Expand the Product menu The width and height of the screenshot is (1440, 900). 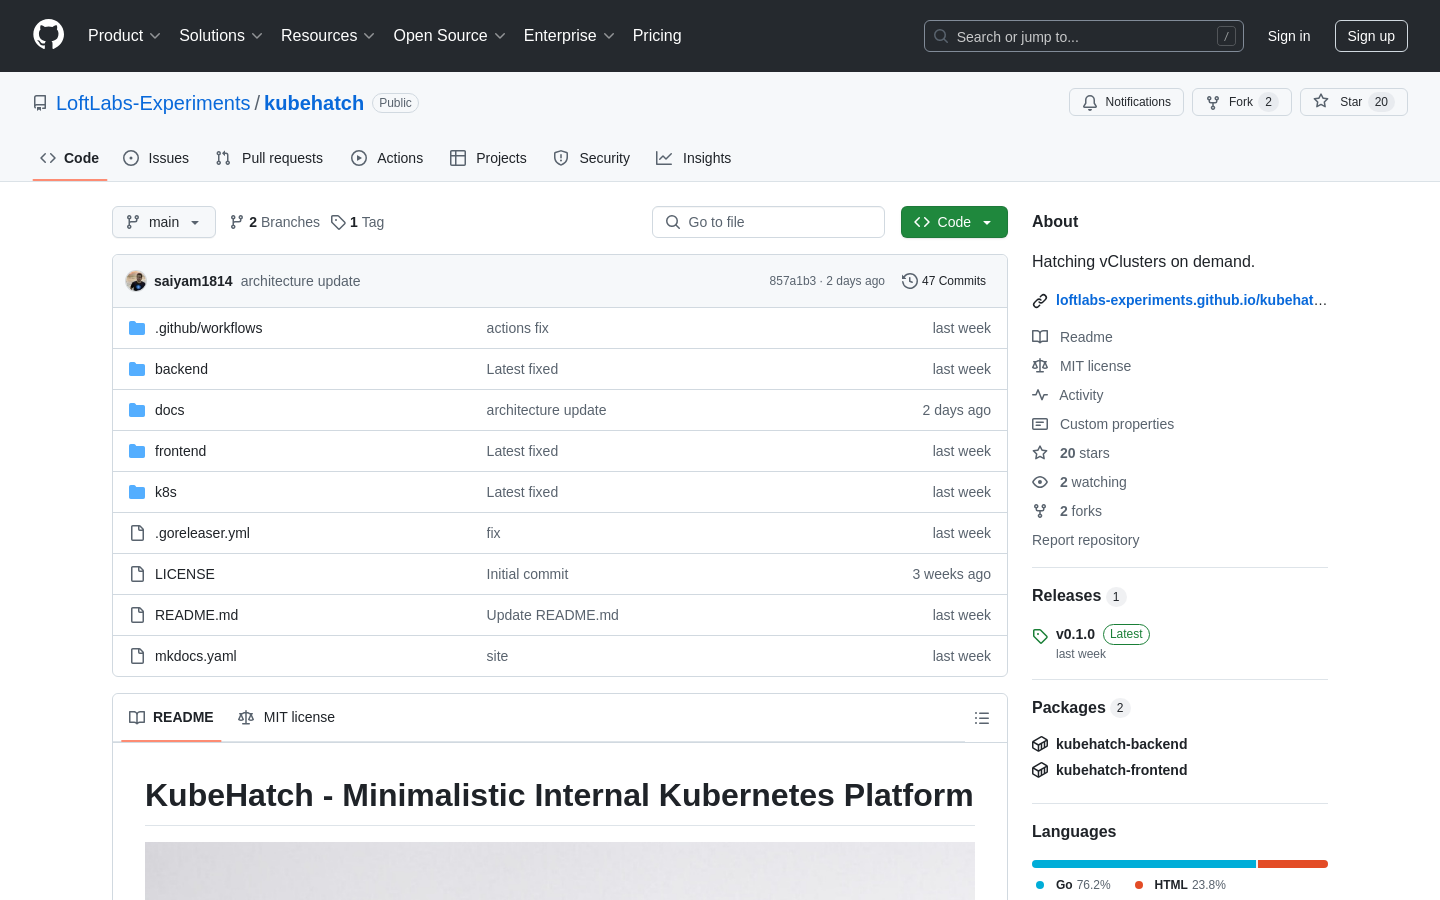point(124,35)
